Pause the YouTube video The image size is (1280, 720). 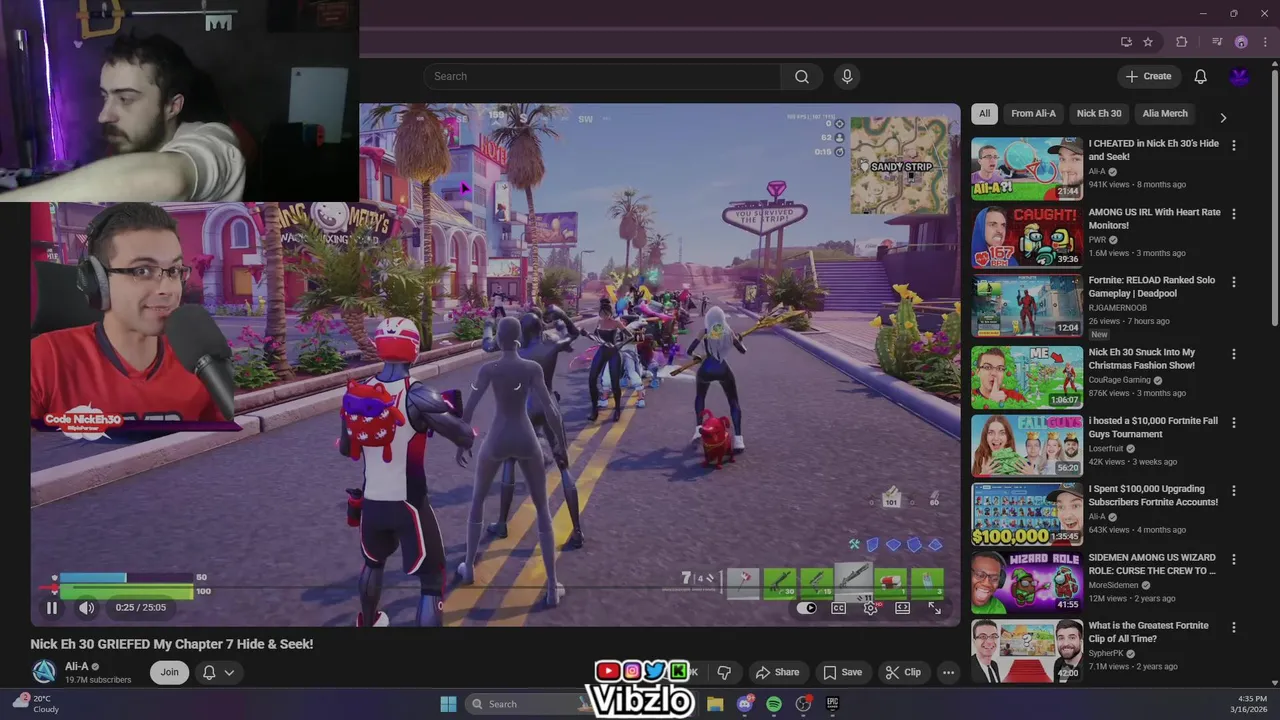point(52,607)
